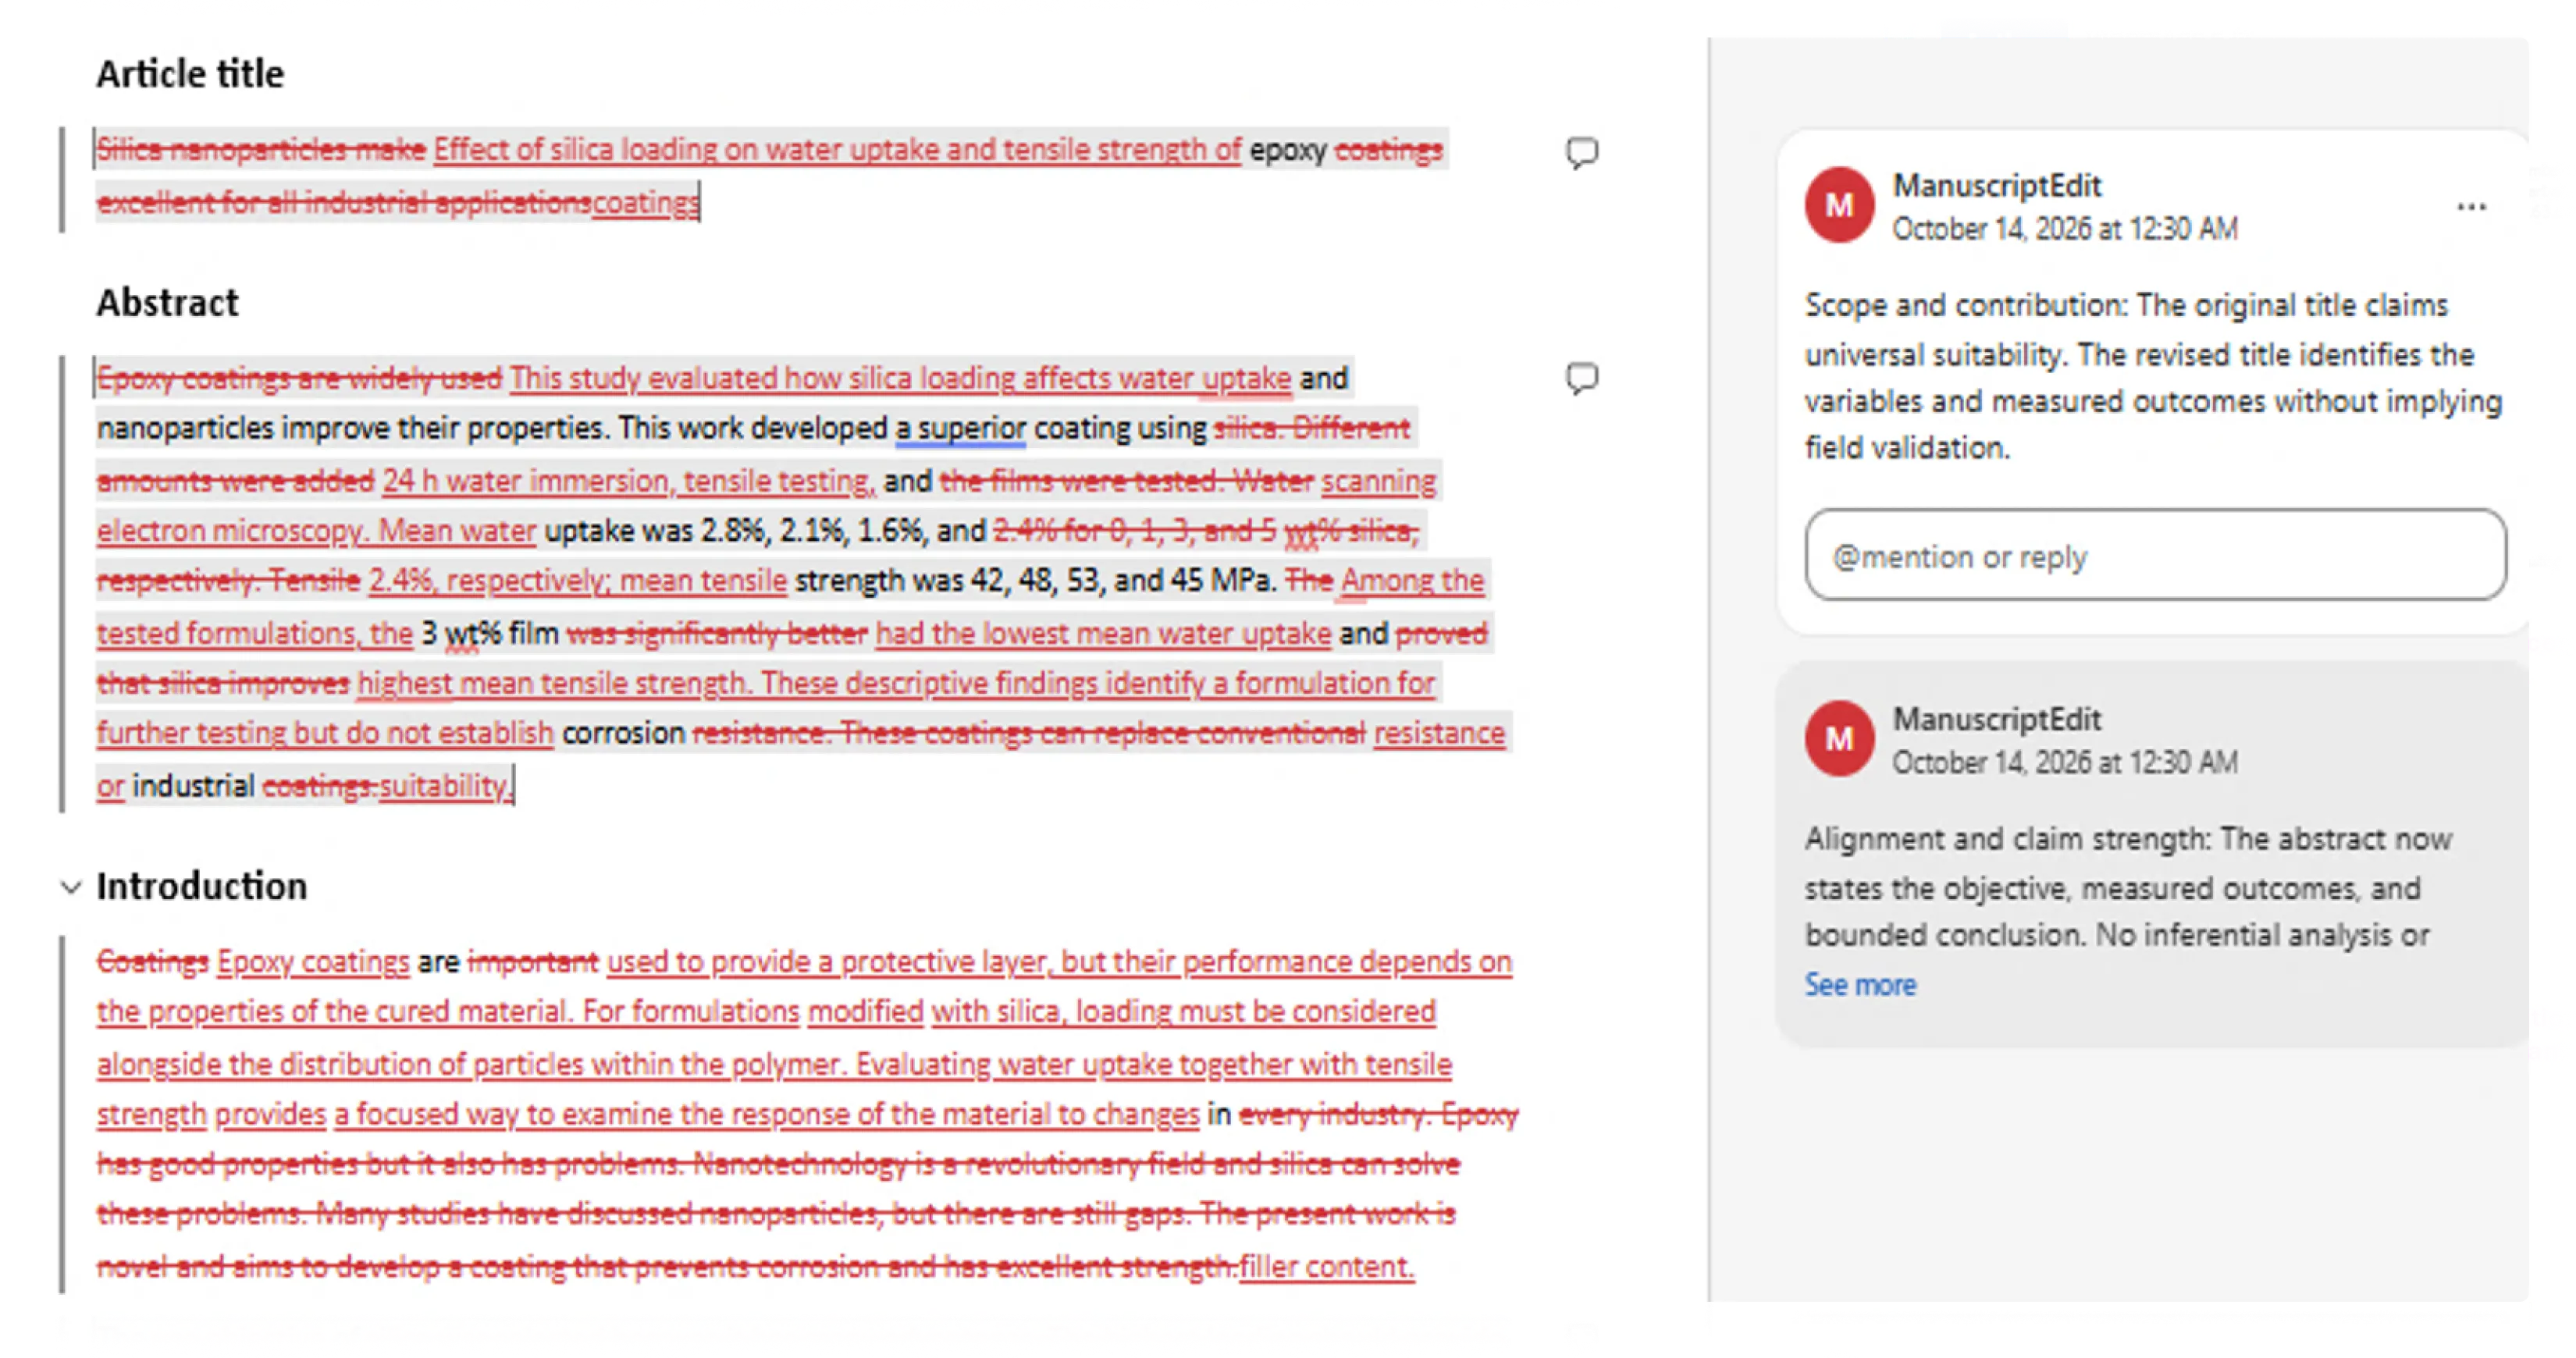The image size is (2576, 1358).
Task: Click the @mention or reply field
Action: click(2155, 555)
